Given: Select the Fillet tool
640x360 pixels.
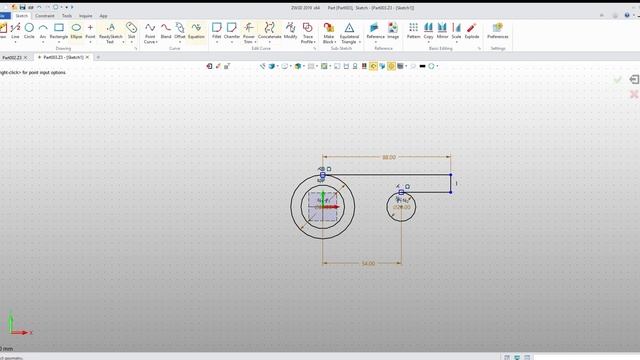Looking at the screenshot, I should [x=217, y=31].
